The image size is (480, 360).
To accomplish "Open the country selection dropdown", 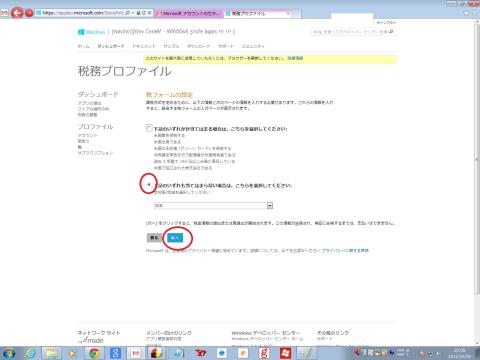I will (x=213, y=206).
